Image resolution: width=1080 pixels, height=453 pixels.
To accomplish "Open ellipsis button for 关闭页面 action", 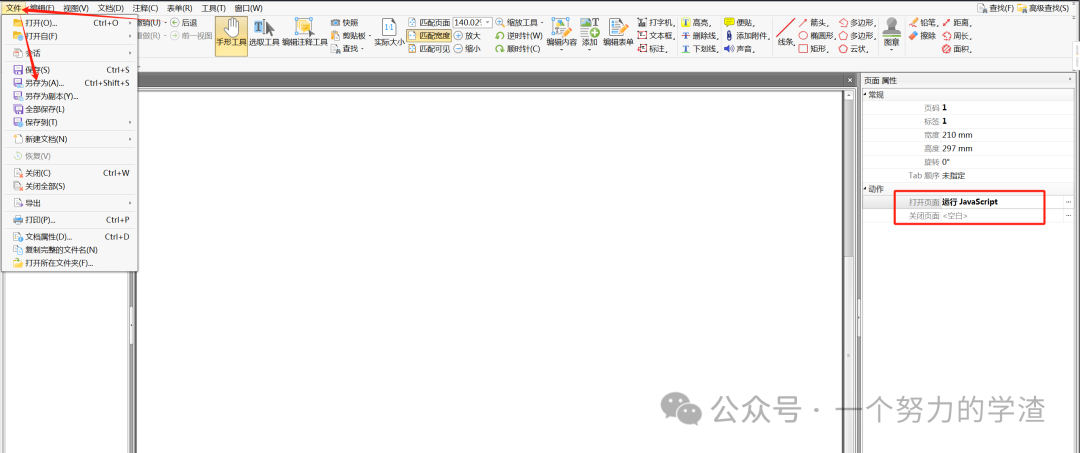I will click(1069, 215).
